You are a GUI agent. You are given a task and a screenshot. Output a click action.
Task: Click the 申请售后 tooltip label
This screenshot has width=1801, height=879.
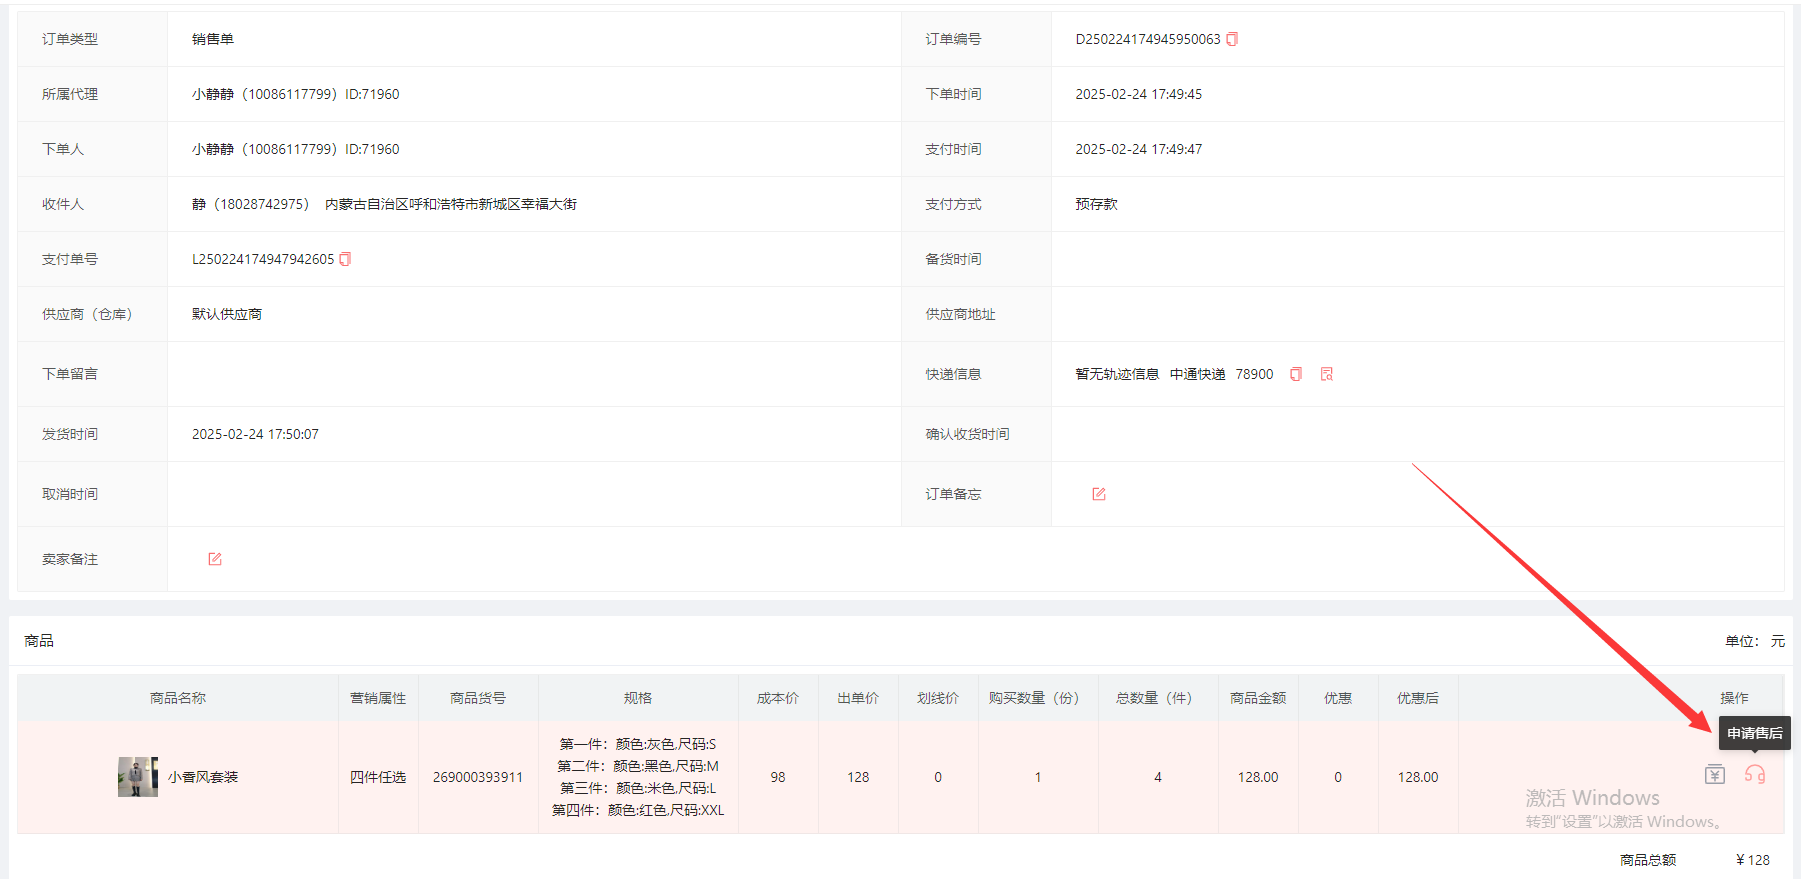click(1754, 733)
